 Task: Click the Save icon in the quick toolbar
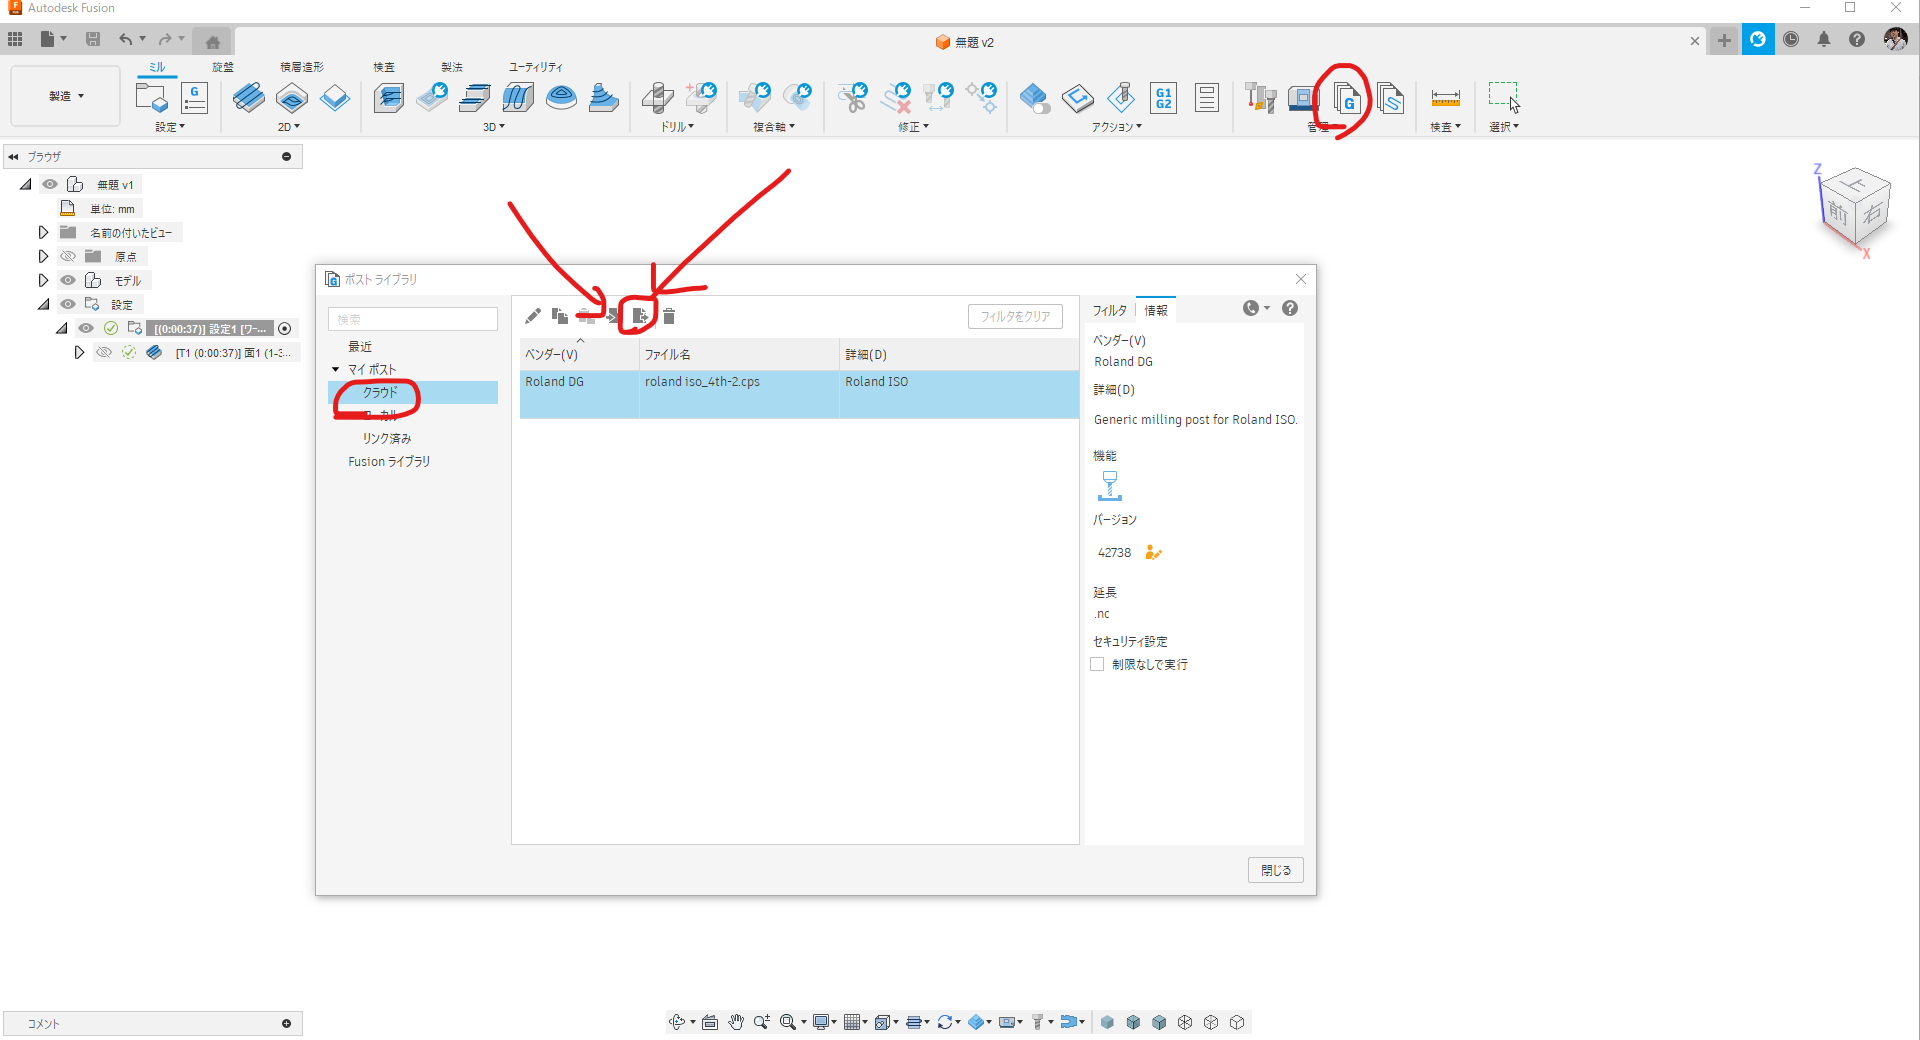93,39
